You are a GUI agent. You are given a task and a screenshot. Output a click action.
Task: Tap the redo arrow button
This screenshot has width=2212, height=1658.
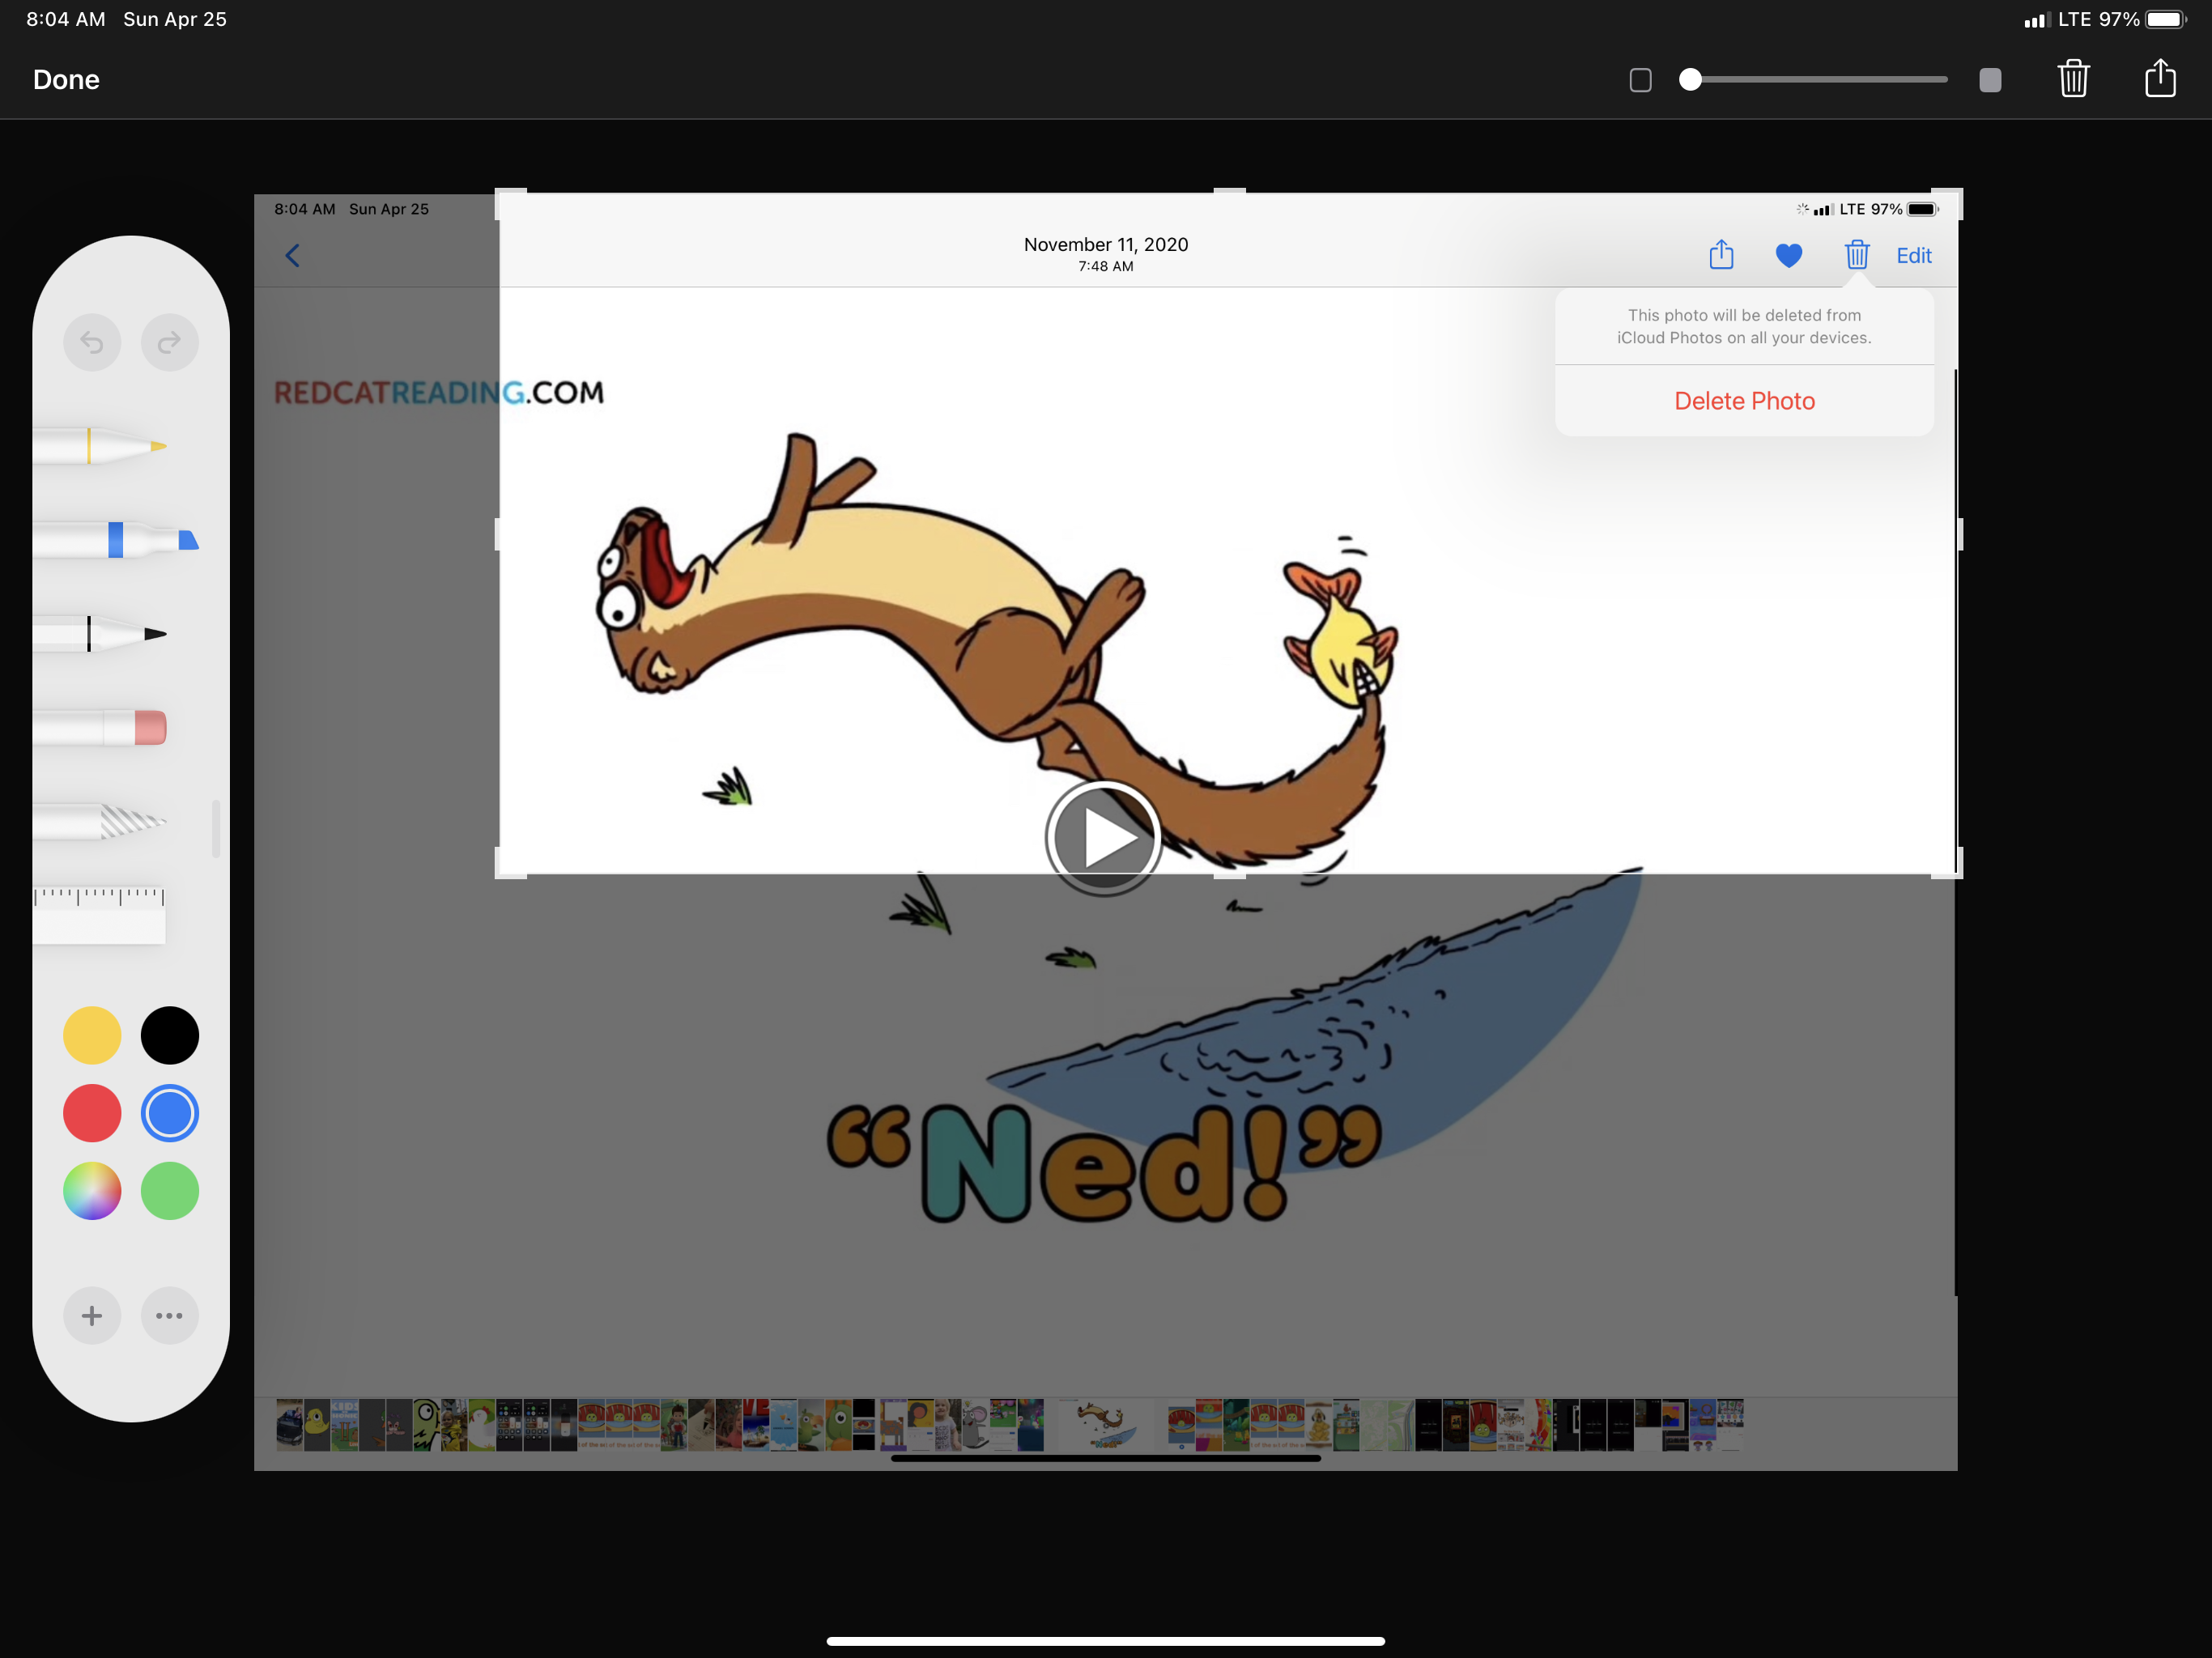click(170, 343)
